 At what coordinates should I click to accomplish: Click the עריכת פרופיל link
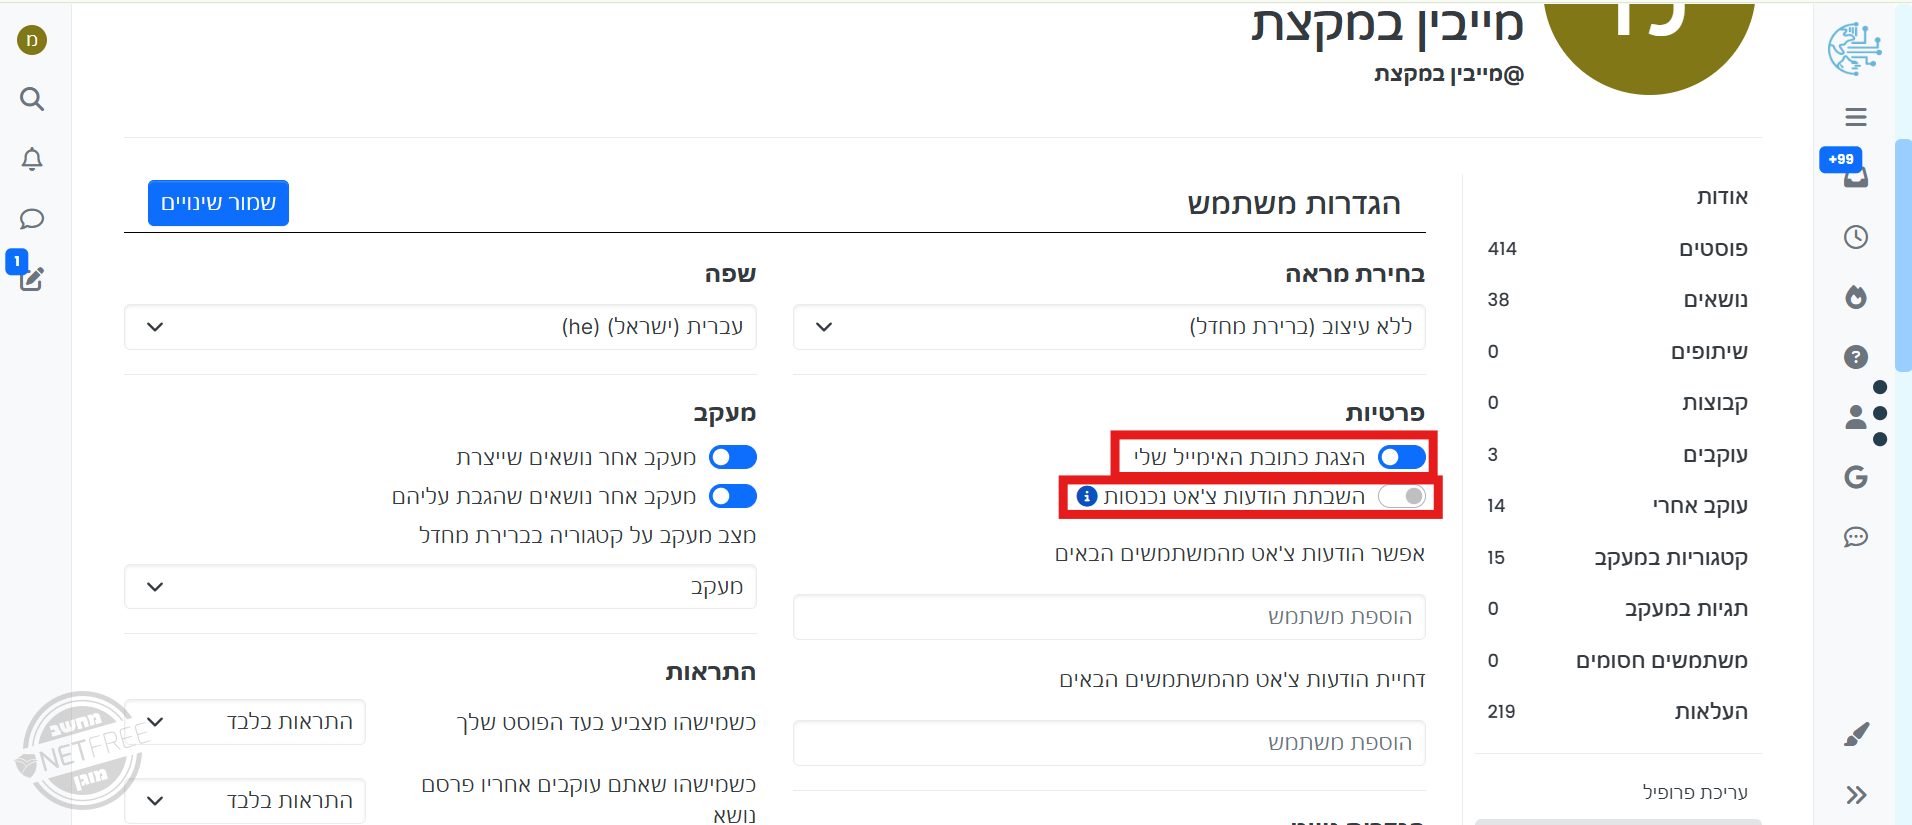[x=1695, y=792]
